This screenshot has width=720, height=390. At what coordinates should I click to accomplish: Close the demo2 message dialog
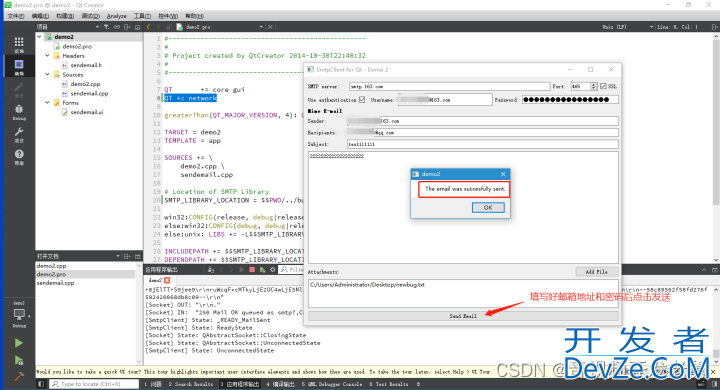click(x=503, y=174)
